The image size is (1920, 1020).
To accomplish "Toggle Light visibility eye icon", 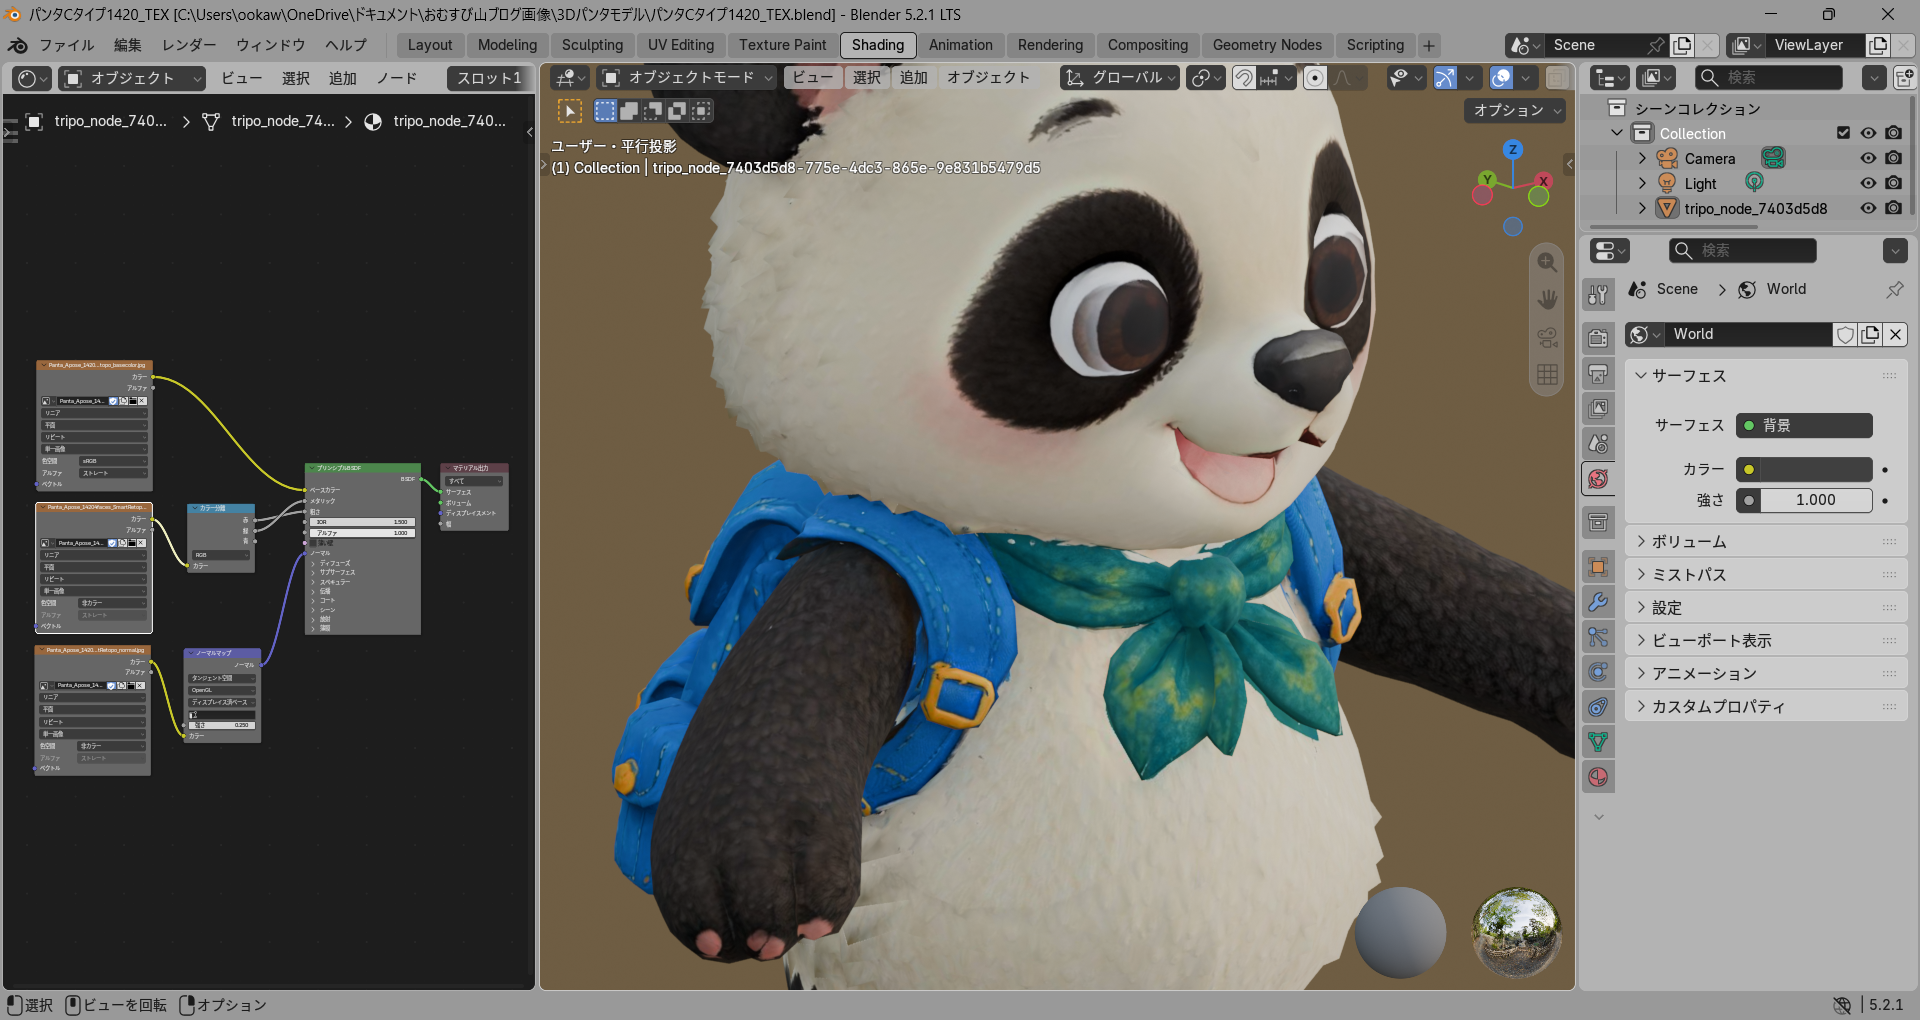I will (1868, 183).
